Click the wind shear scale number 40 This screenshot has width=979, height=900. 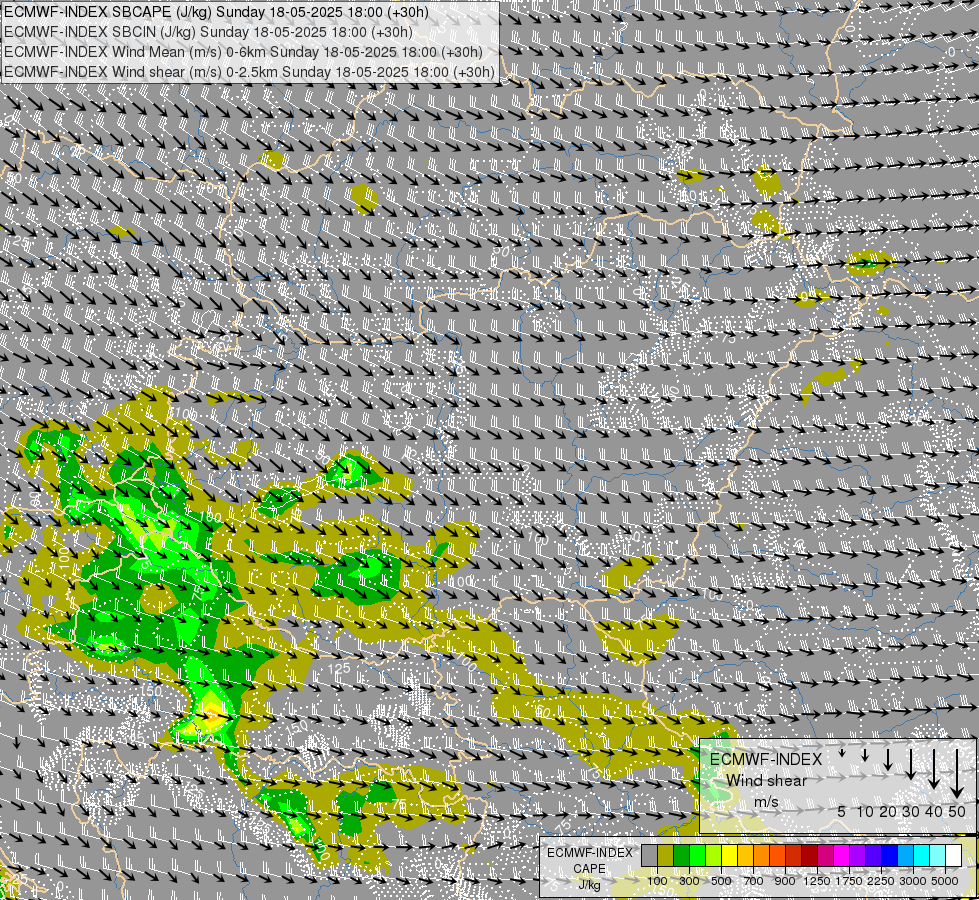[x=934, y=811]
